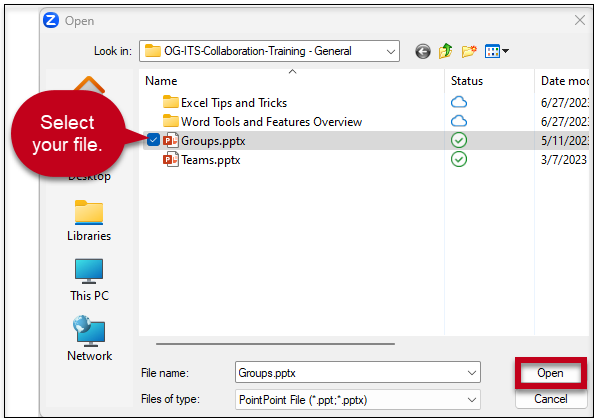Click the 3/7/2023 date for Teams.pptx
Viewport: 594px width, 418px height.
[x=564, y=160]
